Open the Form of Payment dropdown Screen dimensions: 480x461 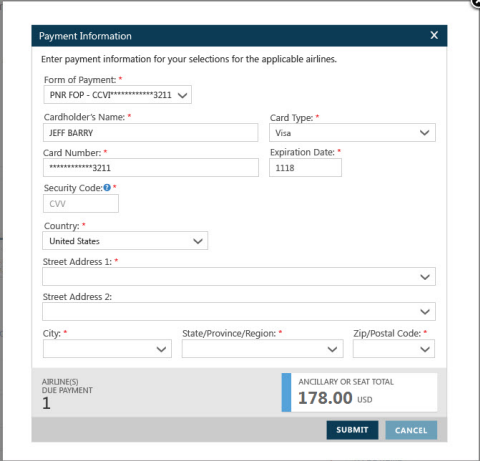pos(117,95)
